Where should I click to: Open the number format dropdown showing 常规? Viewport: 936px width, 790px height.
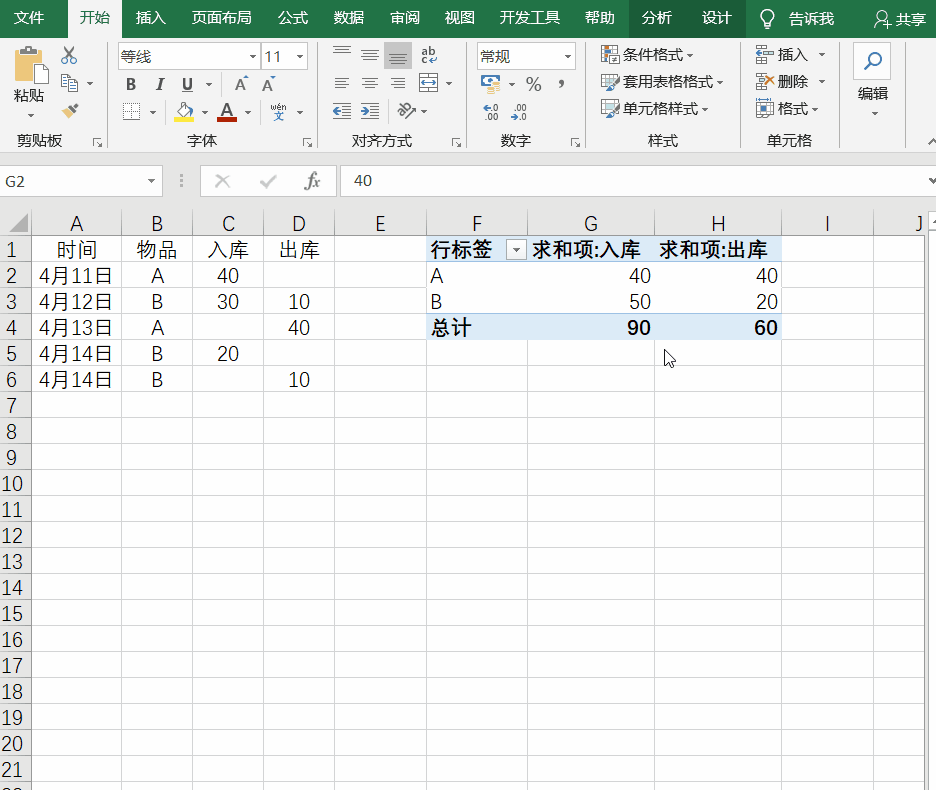click(566, 55)
